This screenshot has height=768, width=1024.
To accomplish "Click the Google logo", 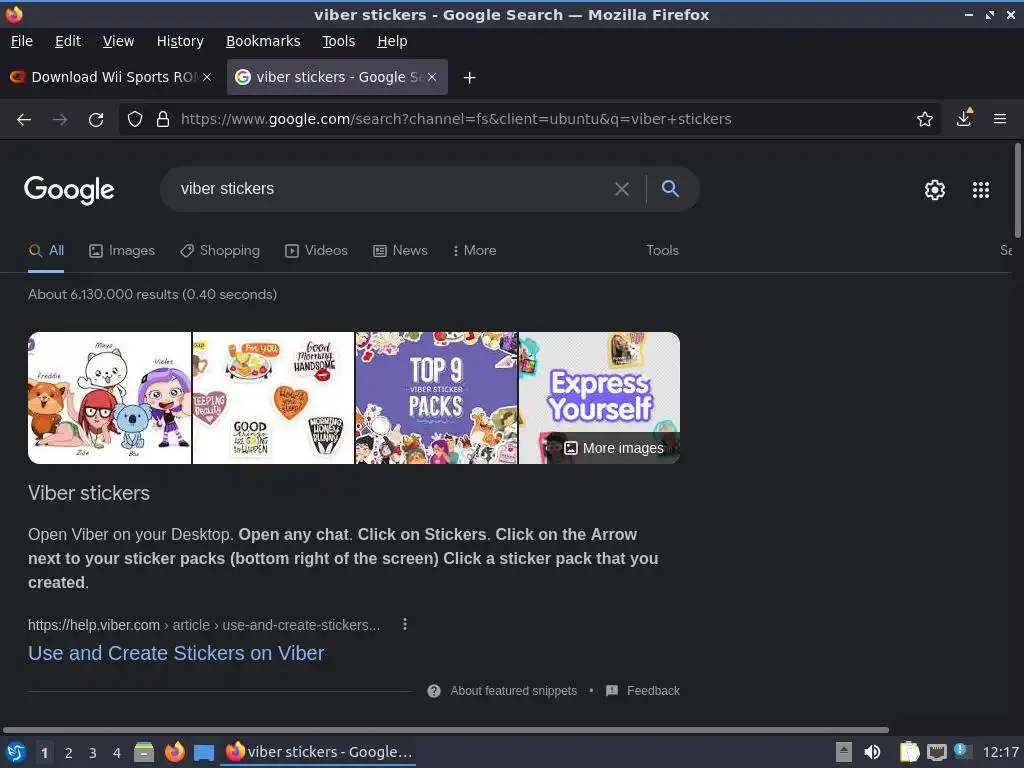I will (x=69, y=190).
